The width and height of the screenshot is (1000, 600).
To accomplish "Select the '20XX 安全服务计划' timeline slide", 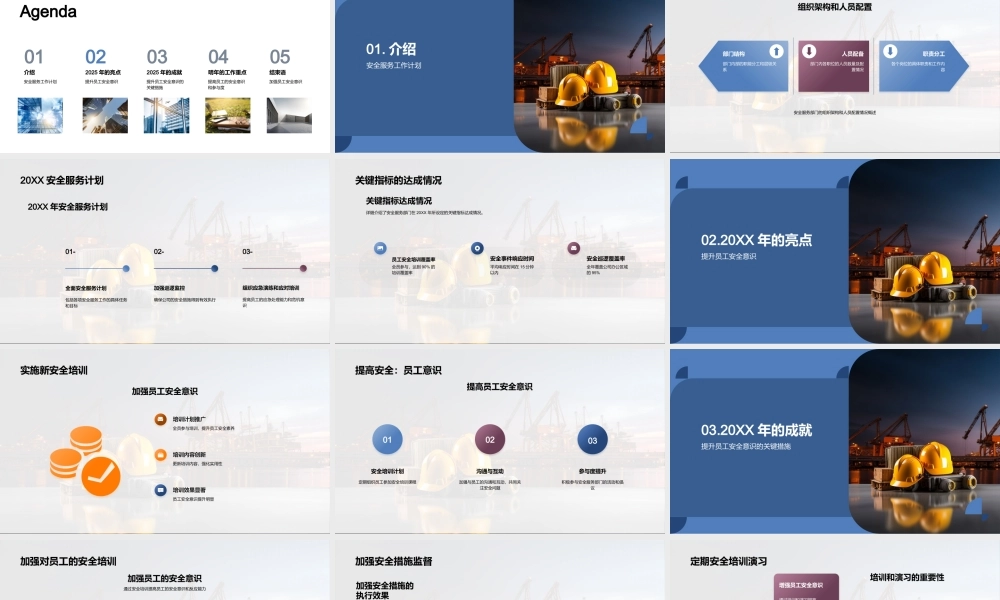I will point(165,251).
